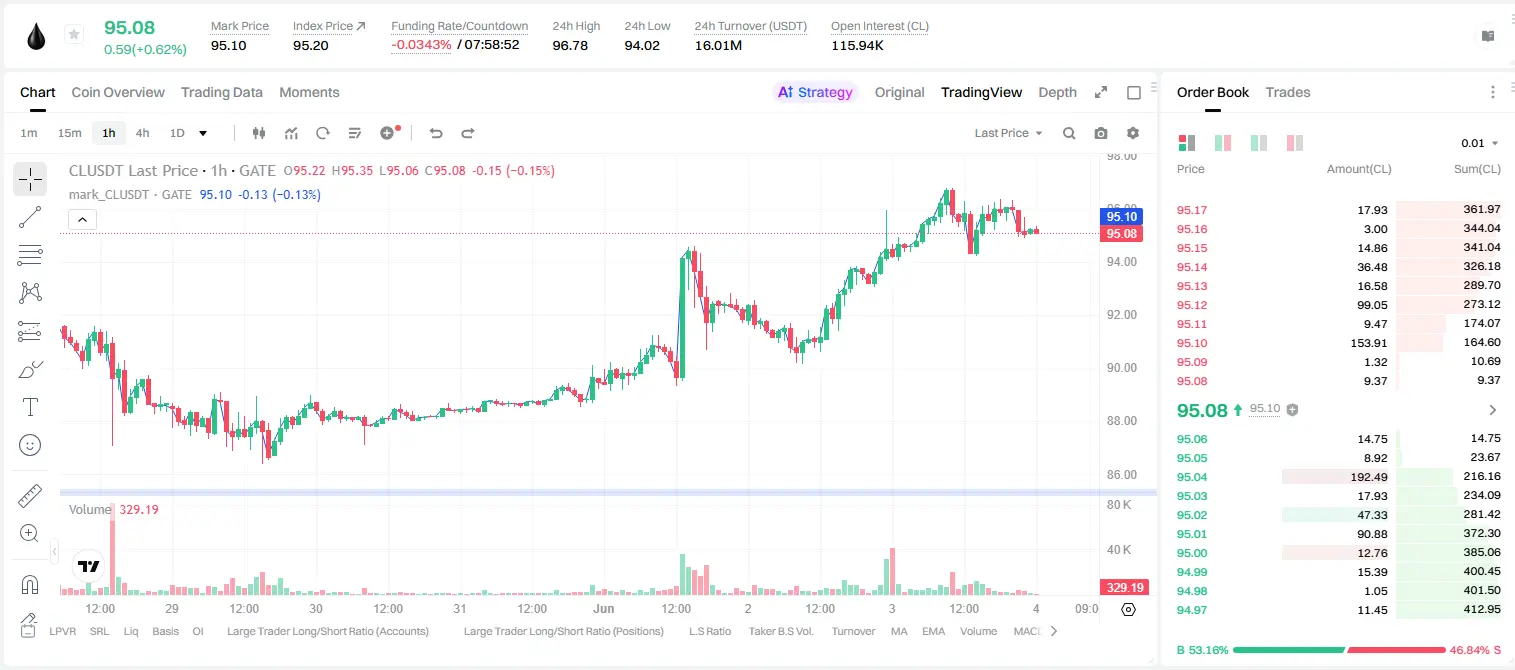Screen dimensions: 1515x670
Task: Open the emoji sticker tool
Action: coord(30,445)
